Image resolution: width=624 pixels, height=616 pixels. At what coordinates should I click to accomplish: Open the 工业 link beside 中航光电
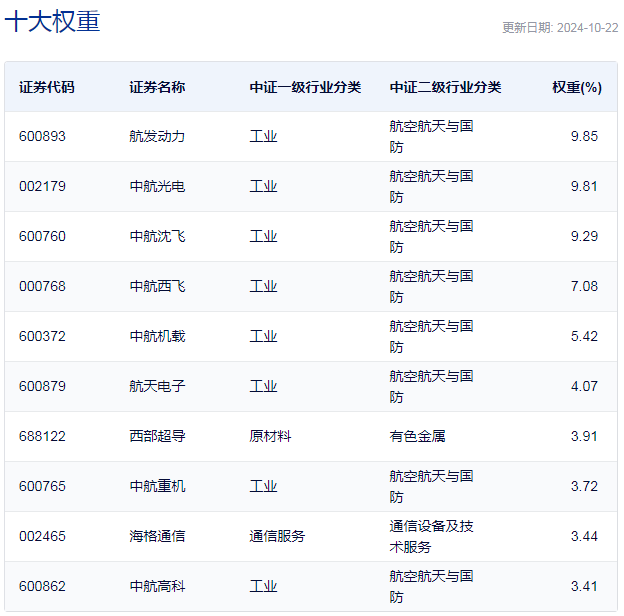coord(263,186)
